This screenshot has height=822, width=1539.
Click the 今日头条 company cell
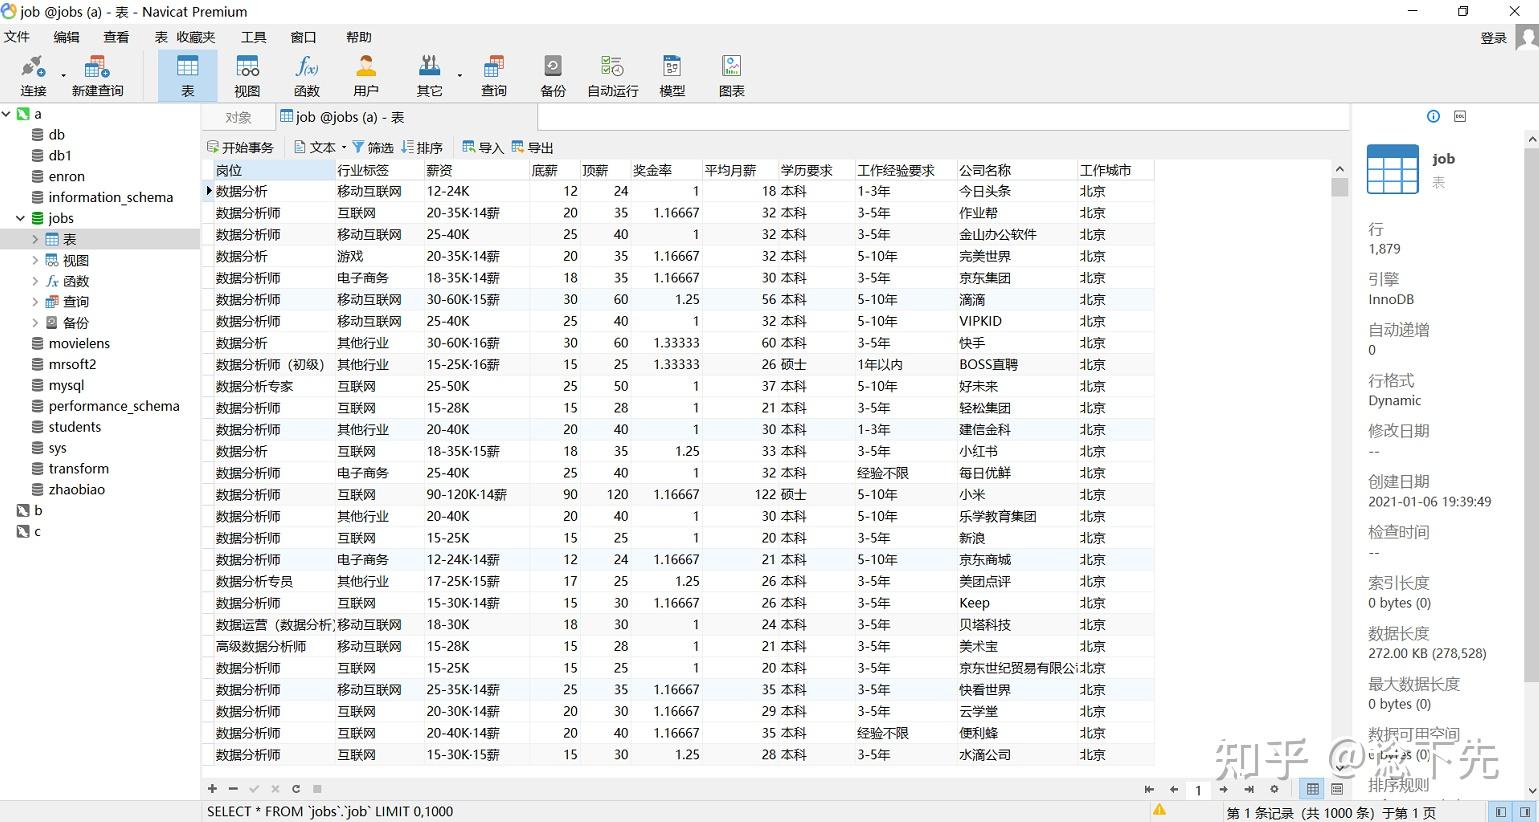click(1016, 191)
